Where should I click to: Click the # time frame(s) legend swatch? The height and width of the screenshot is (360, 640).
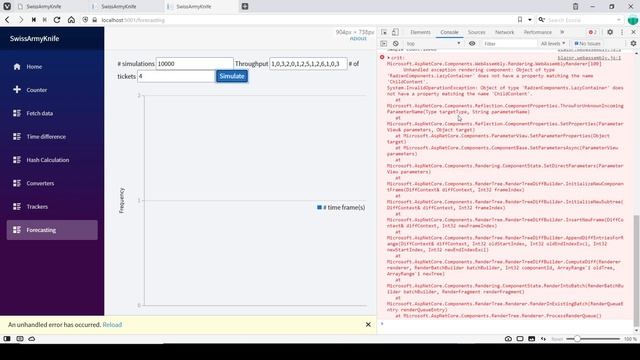[x=319, y=207]
